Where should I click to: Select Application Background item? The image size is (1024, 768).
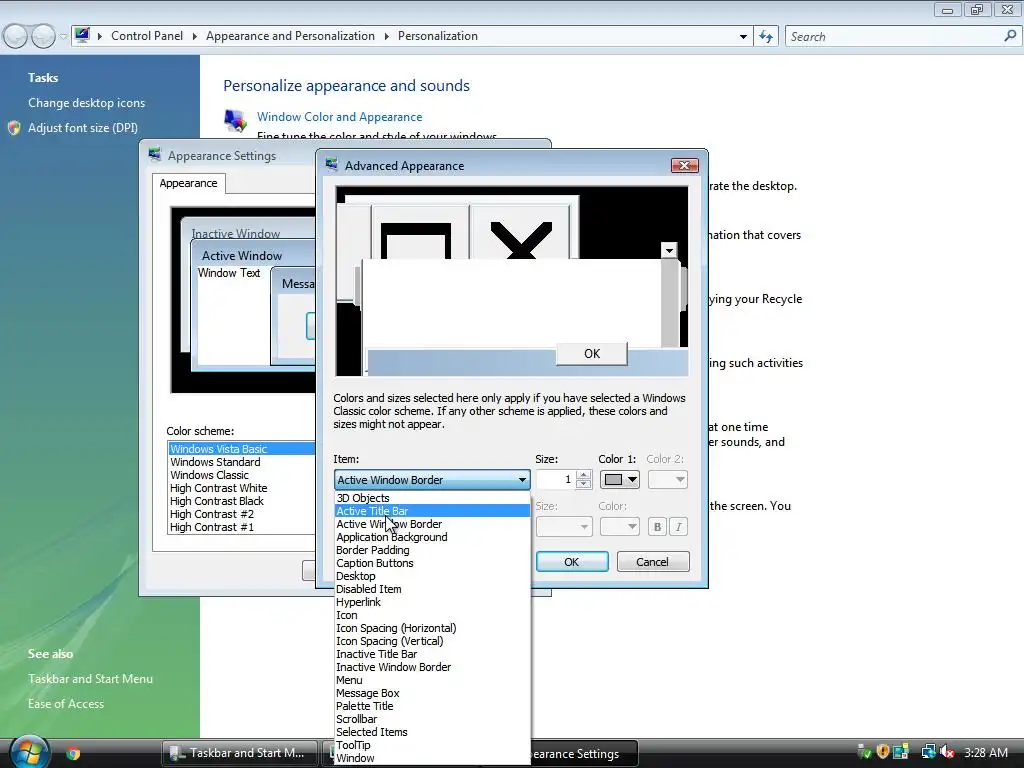click(432, 537)
